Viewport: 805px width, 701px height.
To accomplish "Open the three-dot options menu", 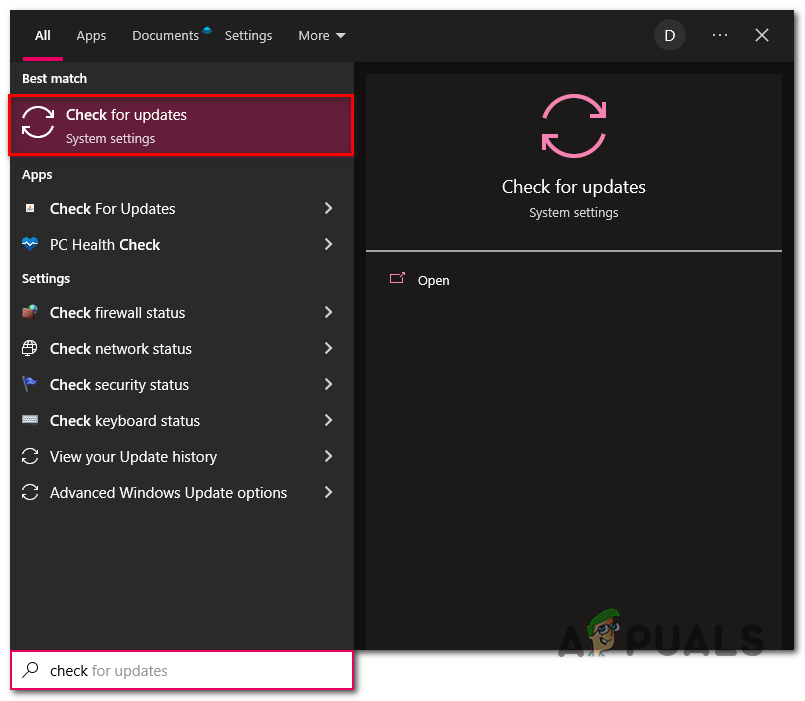I will point(720,35).
